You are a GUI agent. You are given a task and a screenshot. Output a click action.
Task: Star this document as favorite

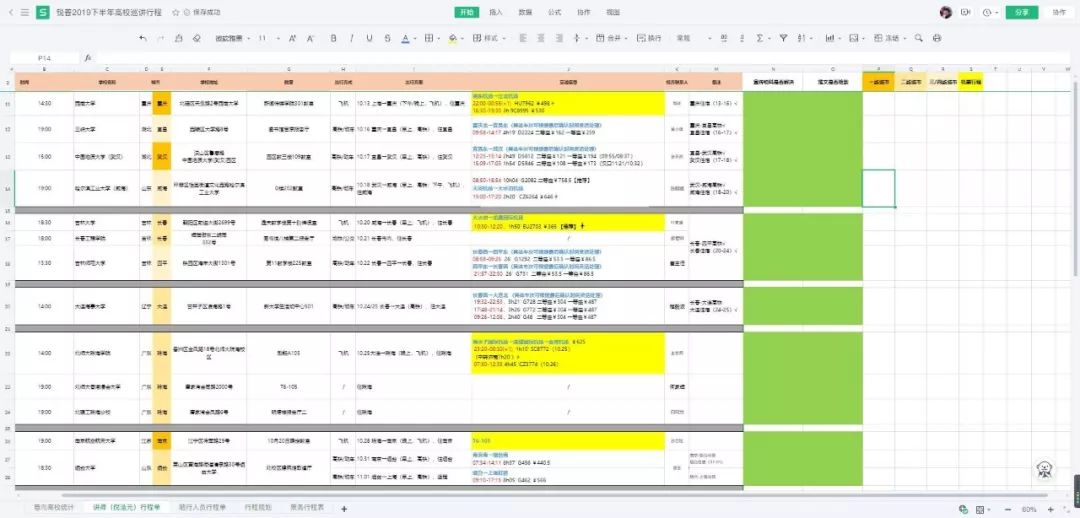(x=176, y=12)
